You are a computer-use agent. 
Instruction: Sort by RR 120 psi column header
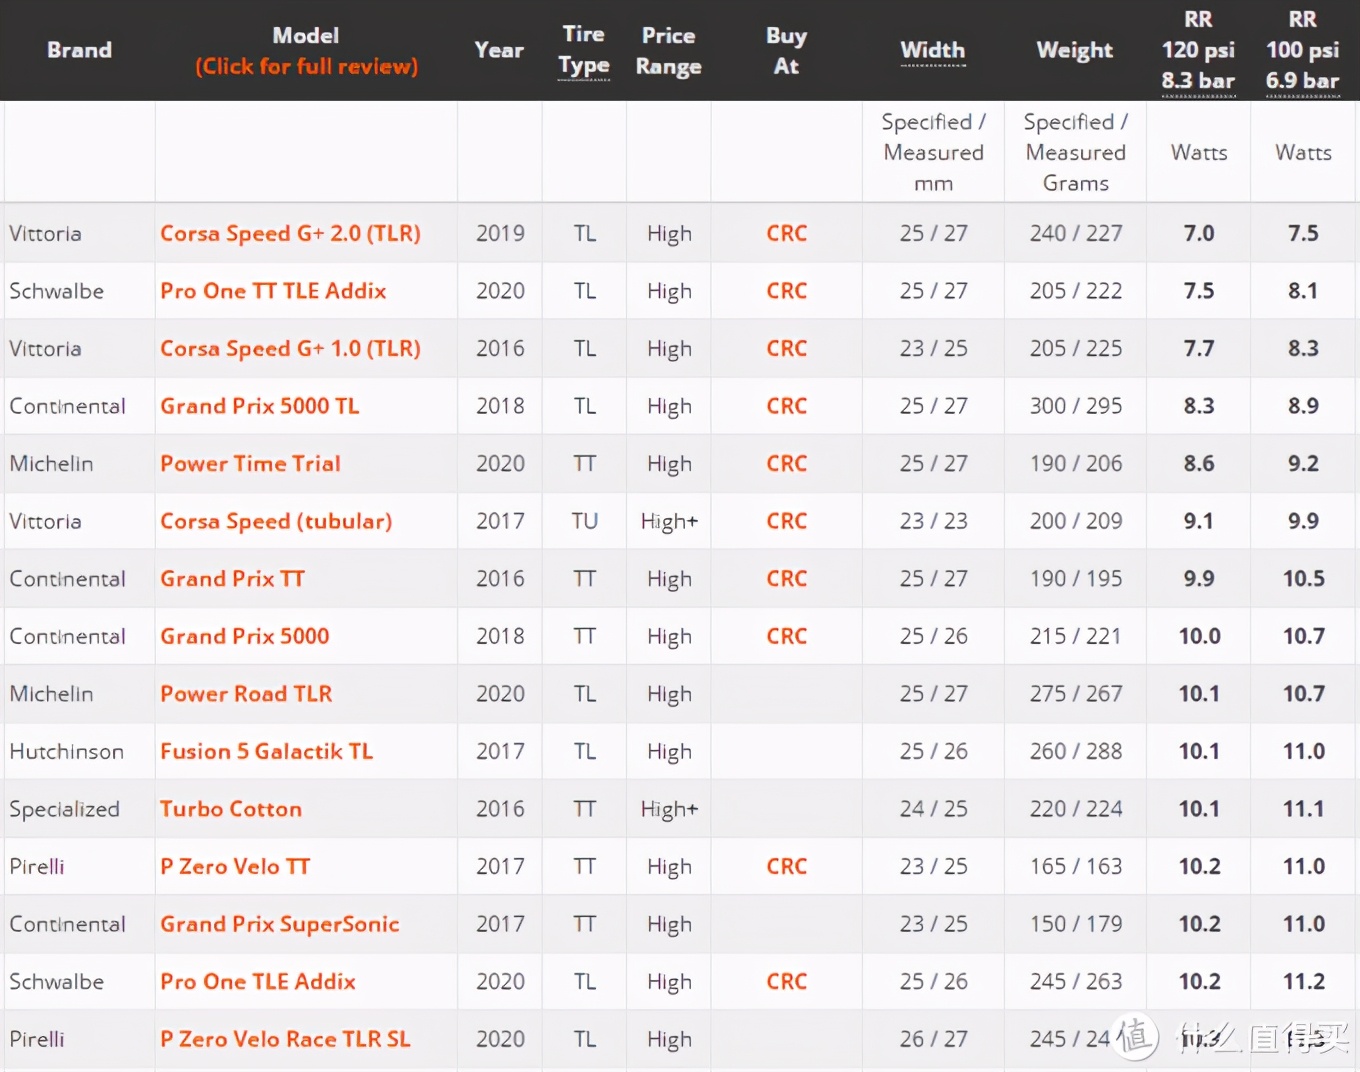point(1198,50)
